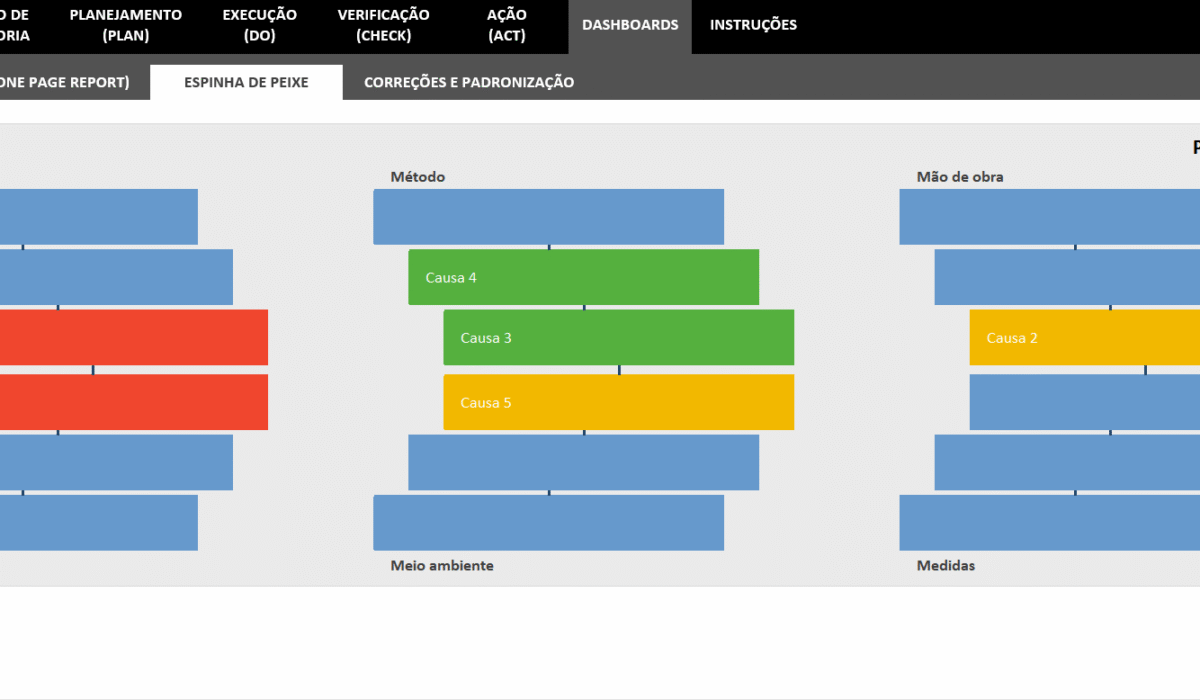The image size is (1200, 700).
Task: Select the Meio ambiente category label
Action: tap(441, 565)
